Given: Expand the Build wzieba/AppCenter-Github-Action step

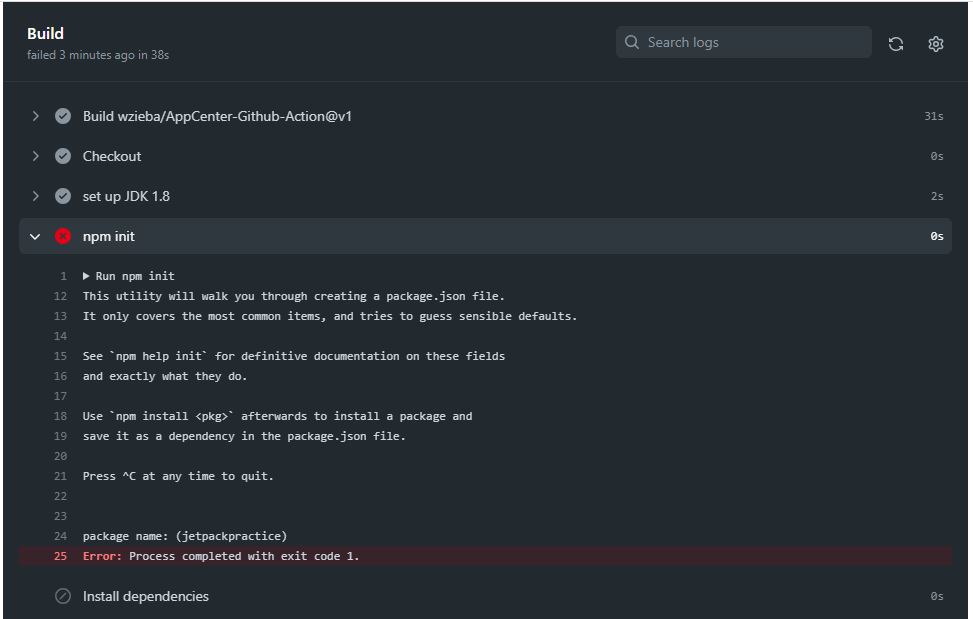Looking at the screenshot, I should tap(36, 116).
